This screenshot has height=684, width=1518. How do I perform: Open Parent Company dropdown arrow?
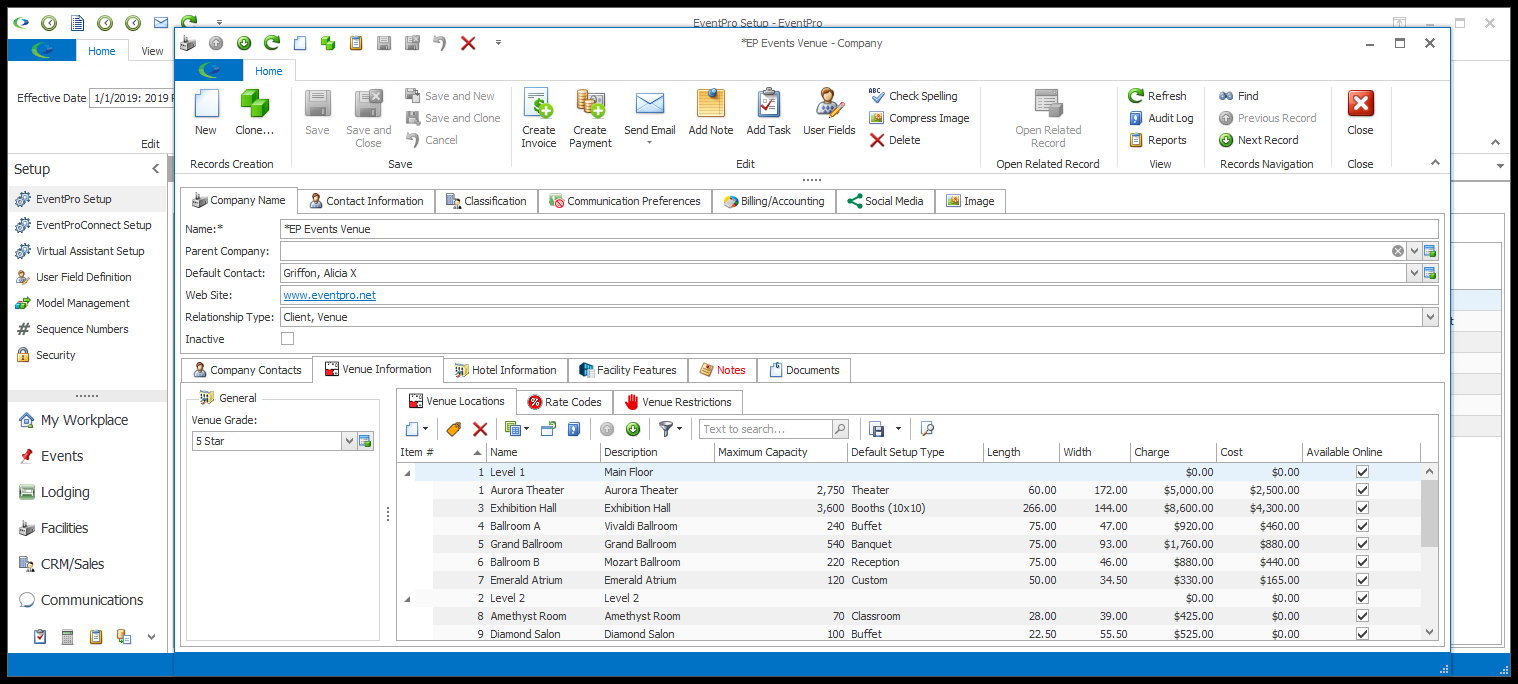click(1414, 251)
